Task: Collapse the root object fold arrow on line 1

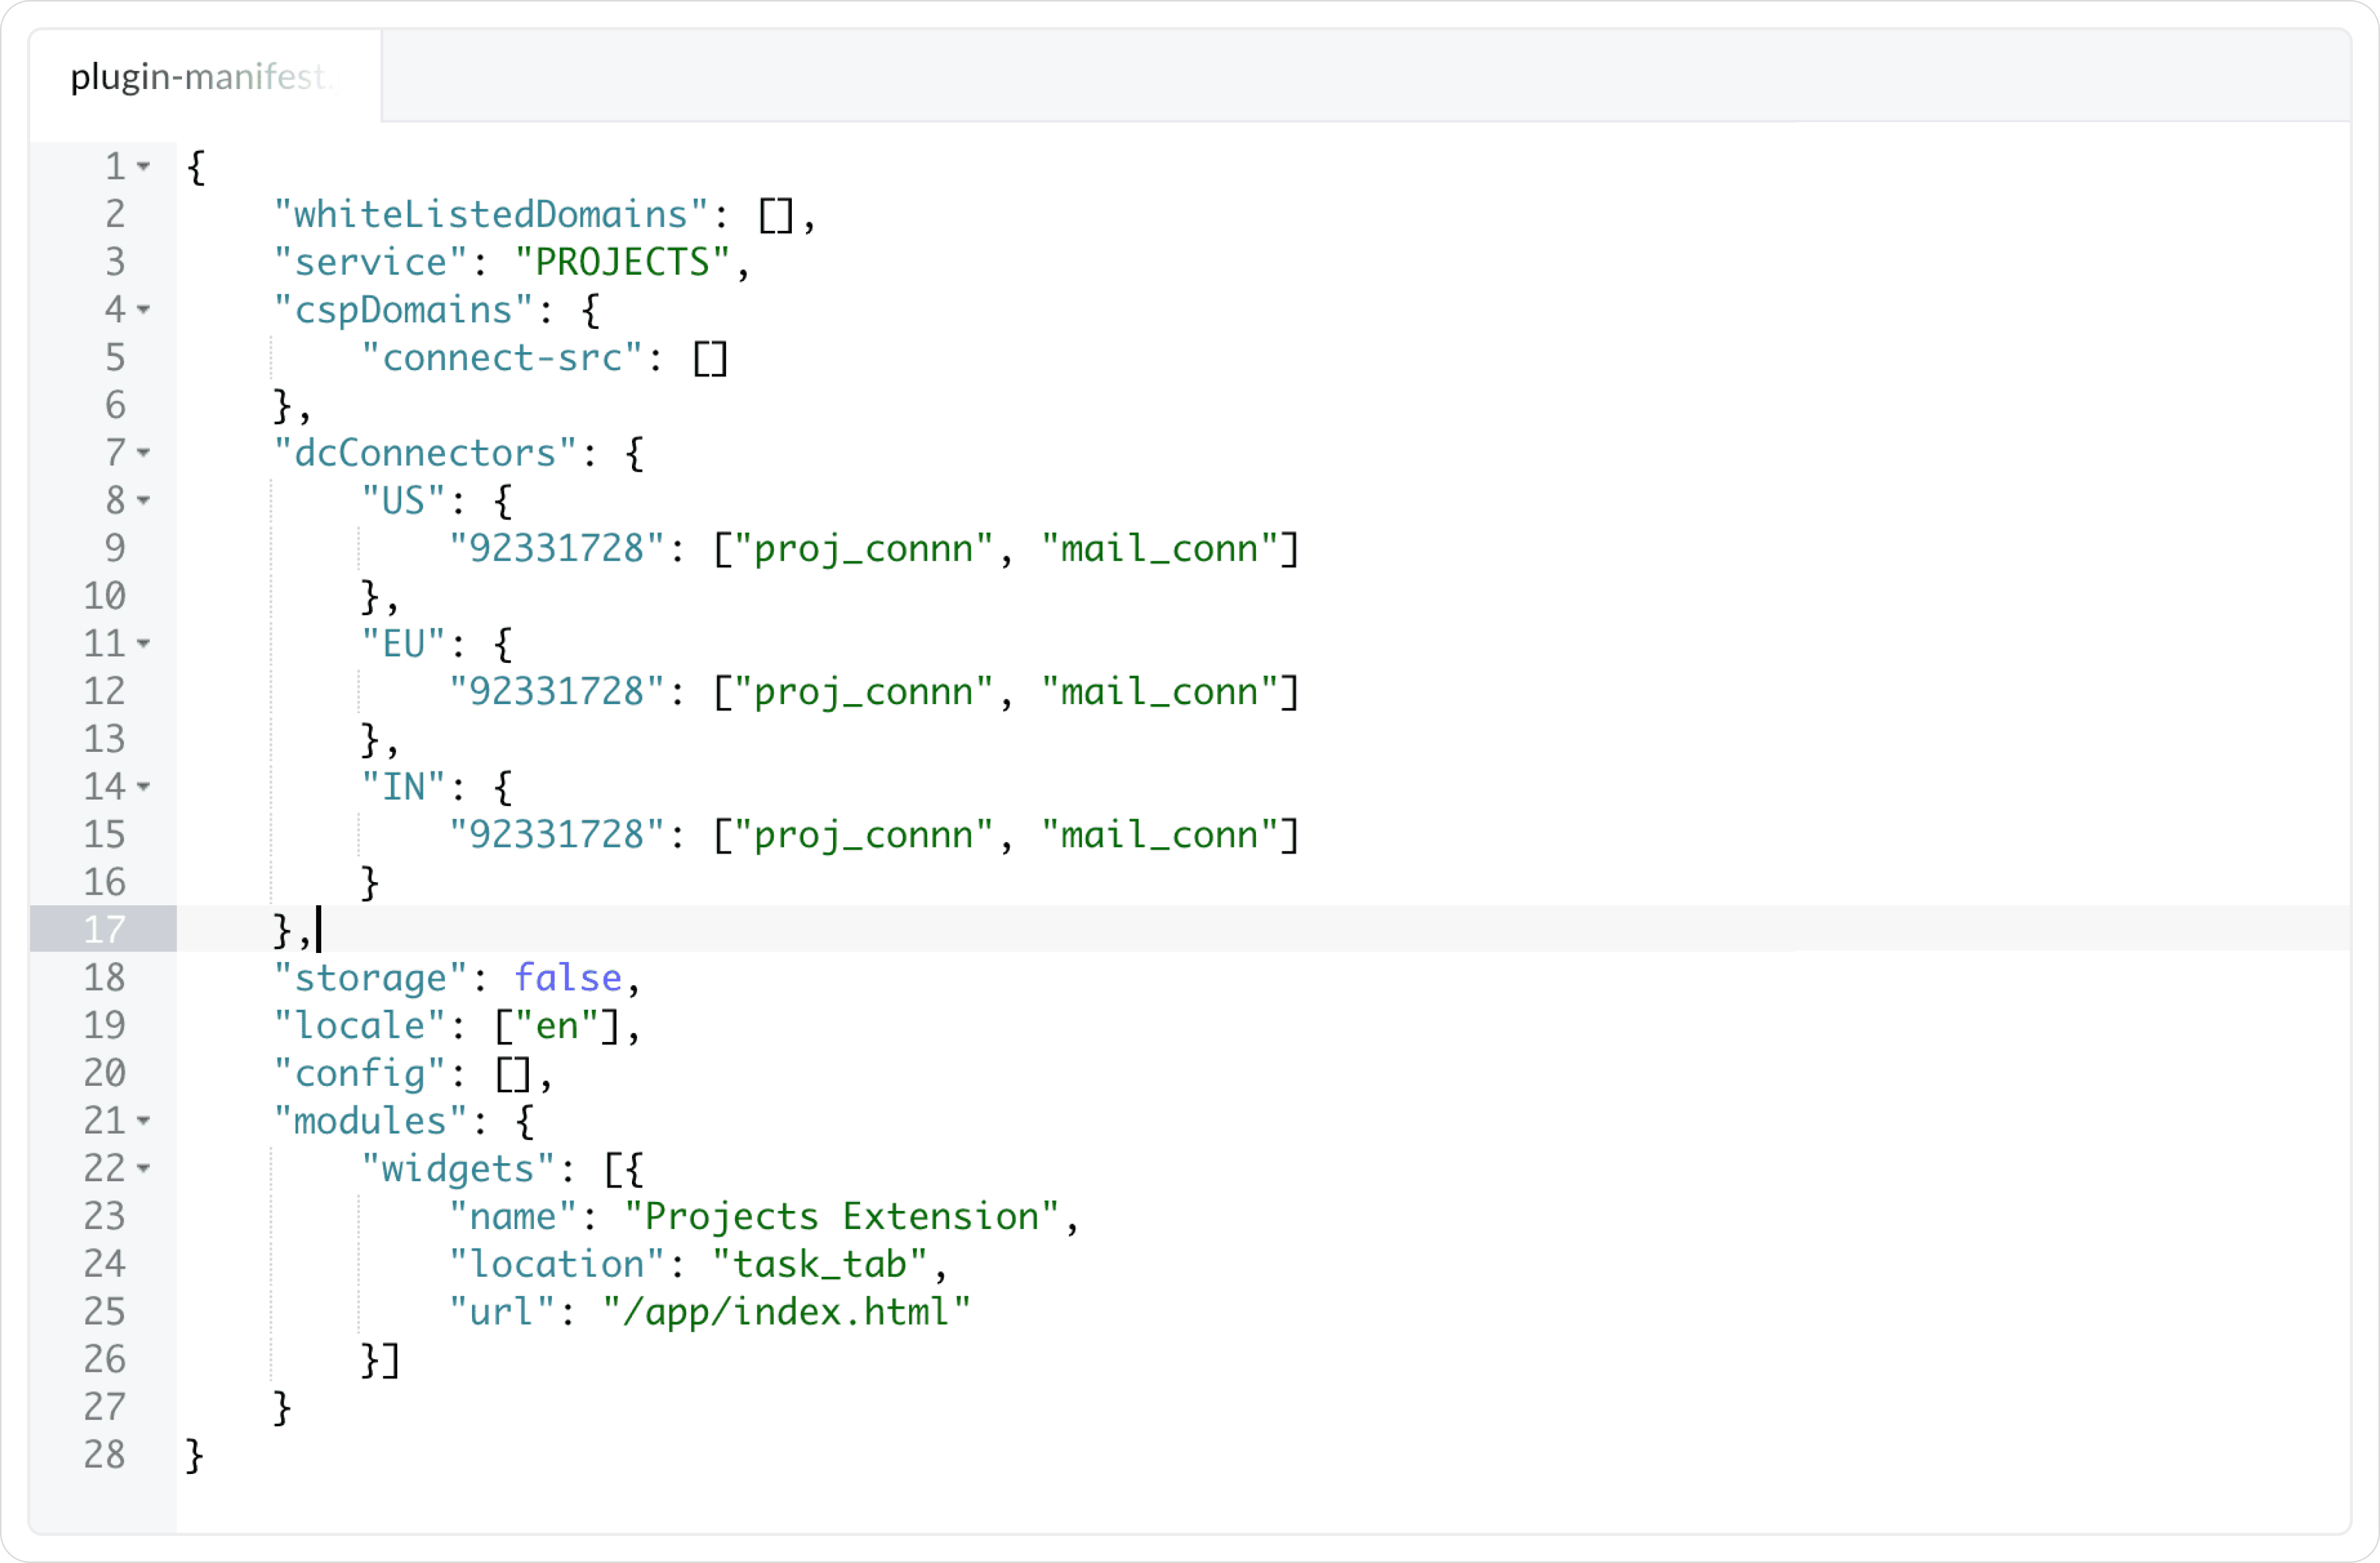Action: 144,166
